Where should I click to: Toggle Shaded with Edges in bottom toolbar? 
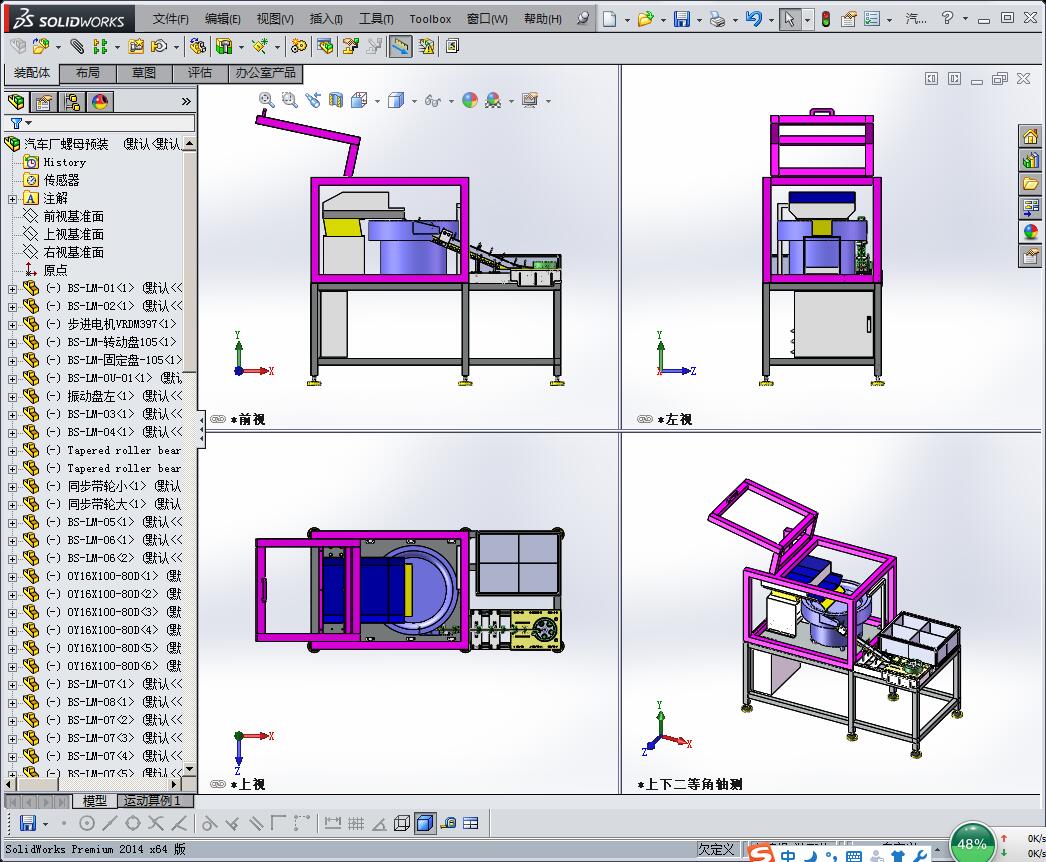coord(424,823)
